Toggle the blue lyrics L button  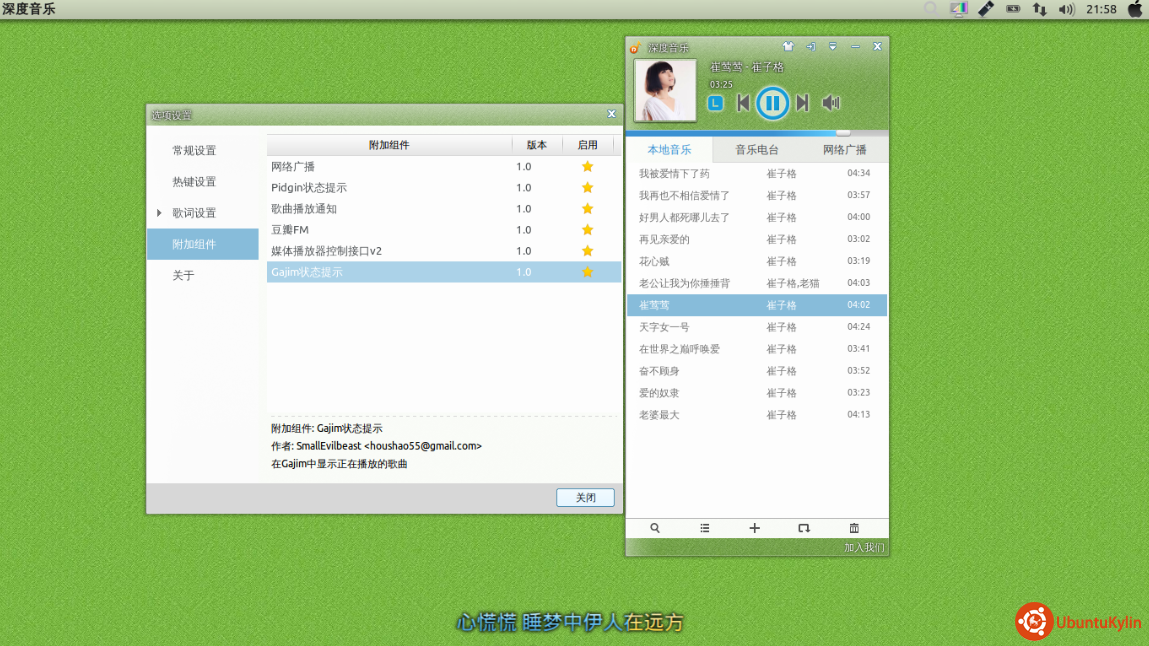tap(715, 103)
